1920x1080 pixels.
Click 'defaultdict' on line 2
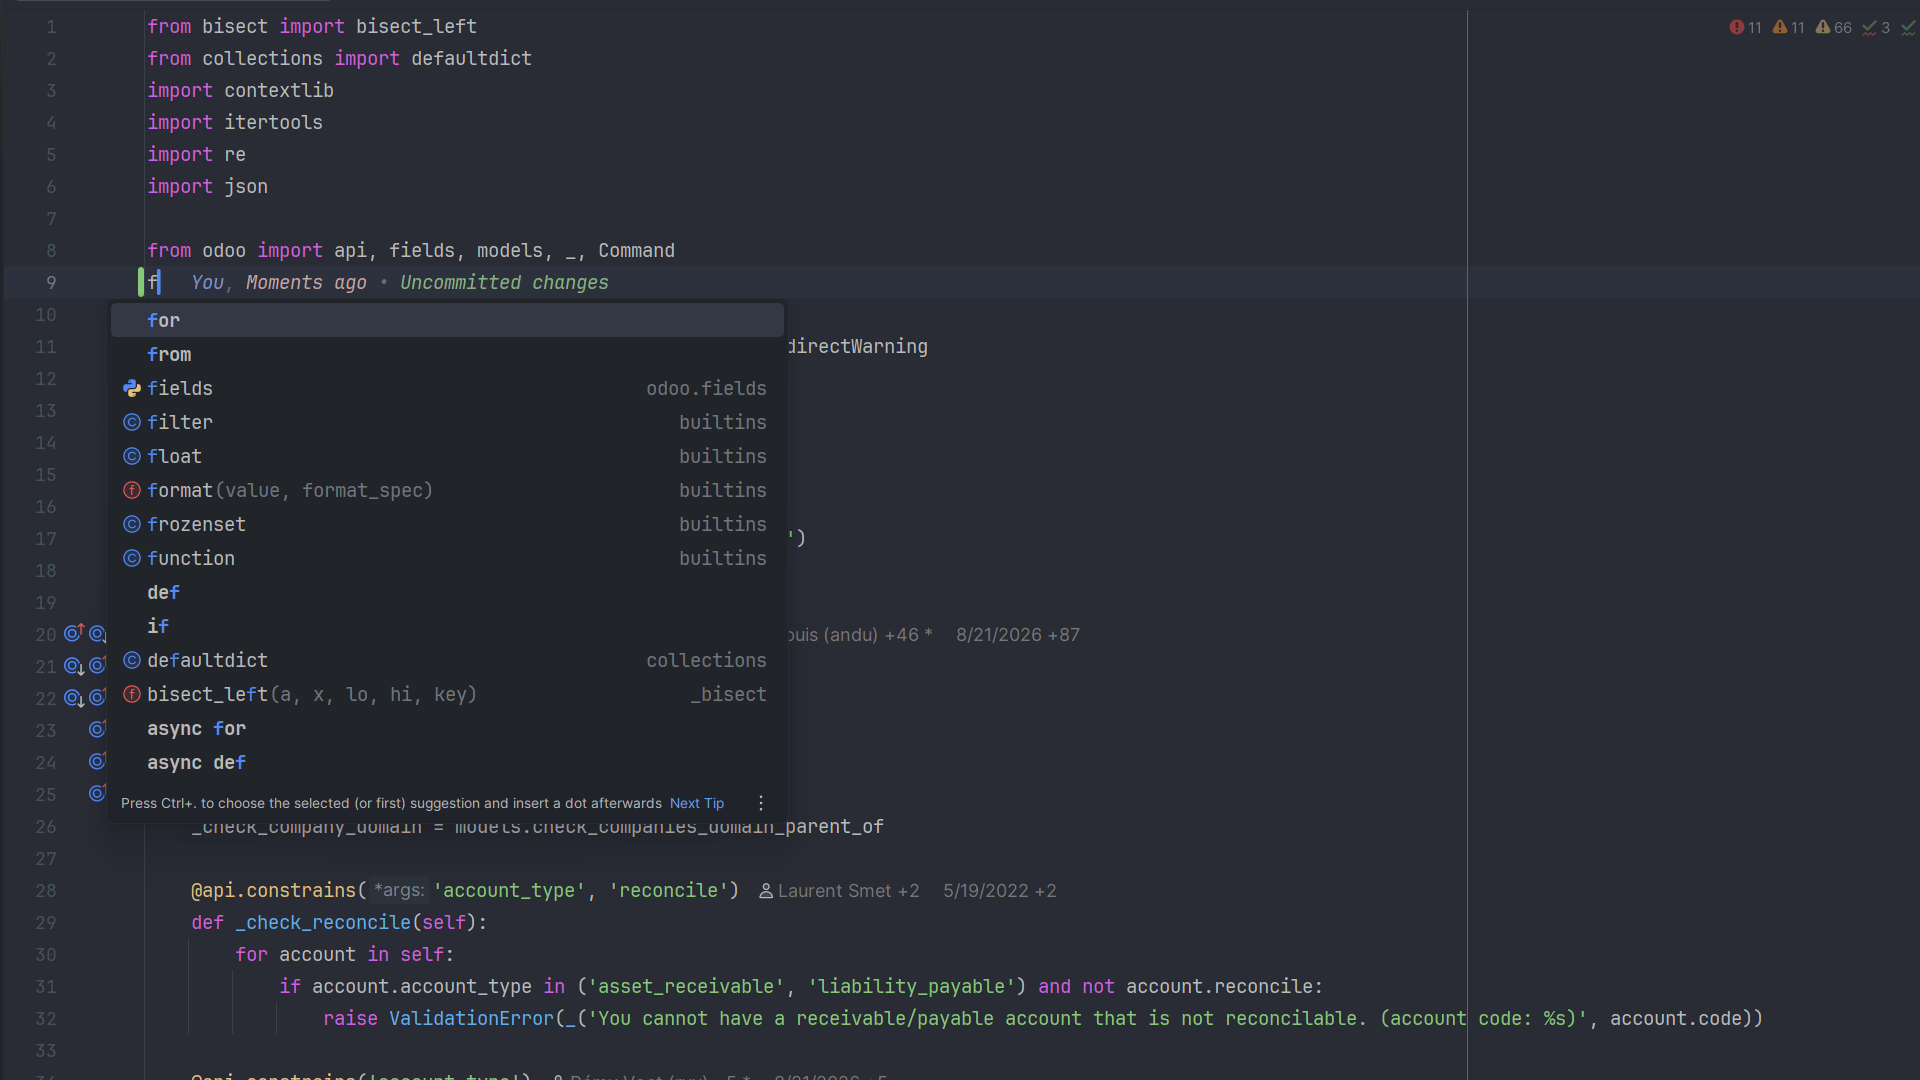tap(471, 59)
